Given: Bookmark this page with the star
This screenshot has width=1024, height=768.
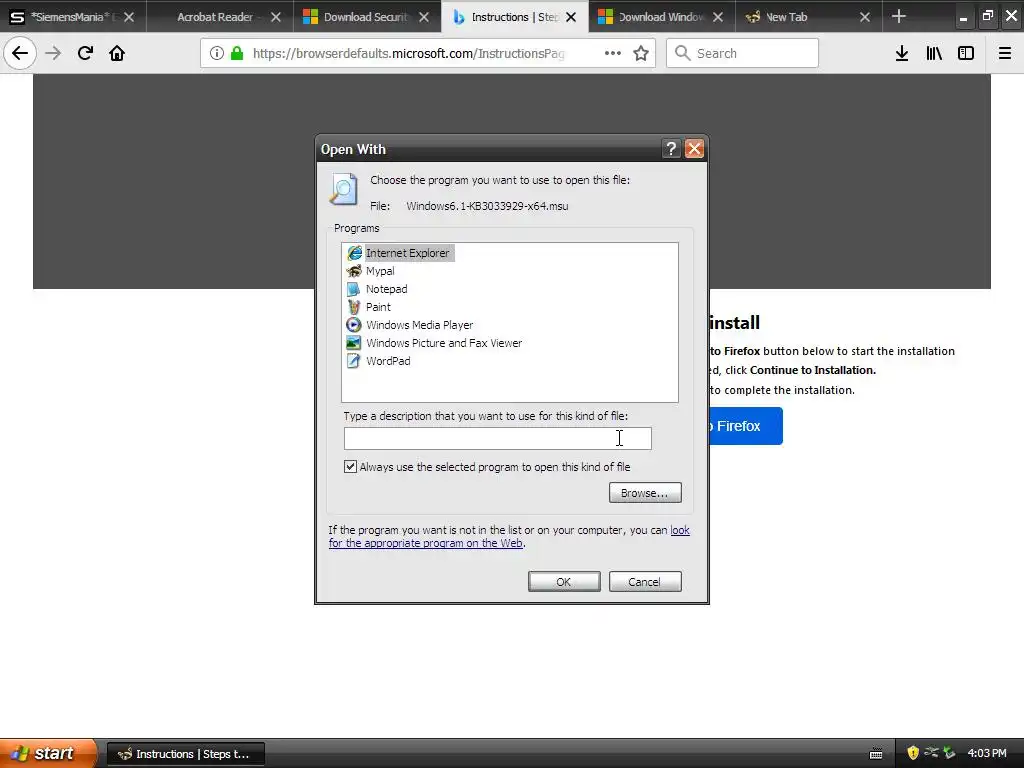Looking at the screenshot, I should click(x=641, y=53).
